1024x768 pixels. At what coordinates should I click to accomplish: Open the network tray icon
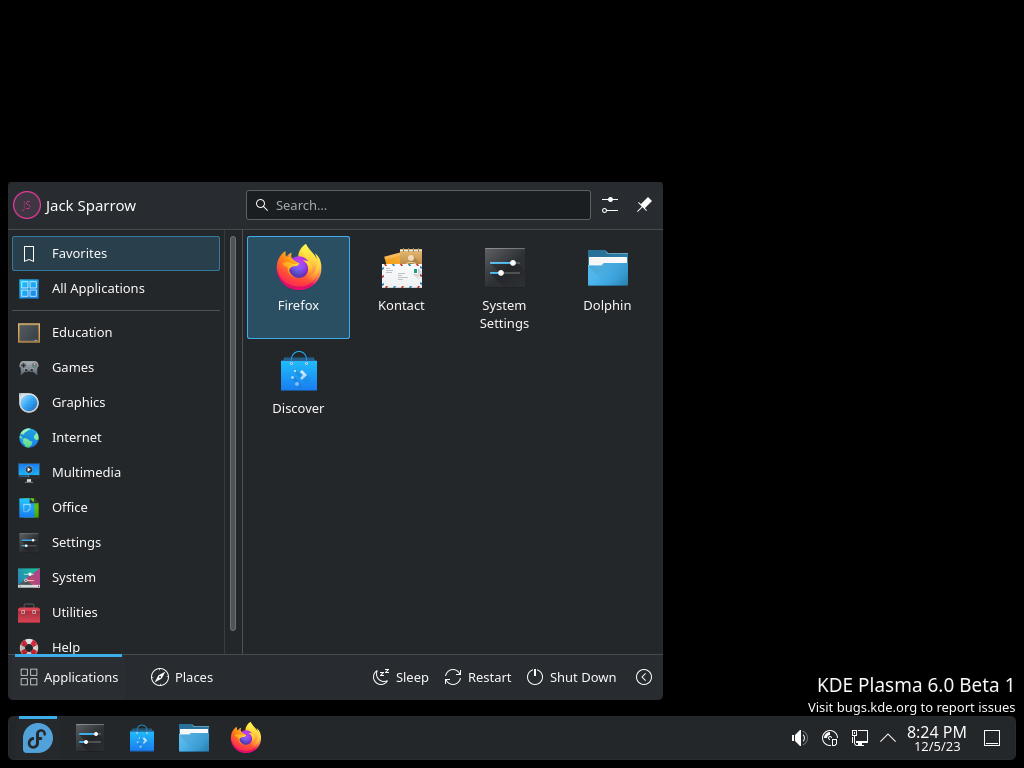pos(859,739)
